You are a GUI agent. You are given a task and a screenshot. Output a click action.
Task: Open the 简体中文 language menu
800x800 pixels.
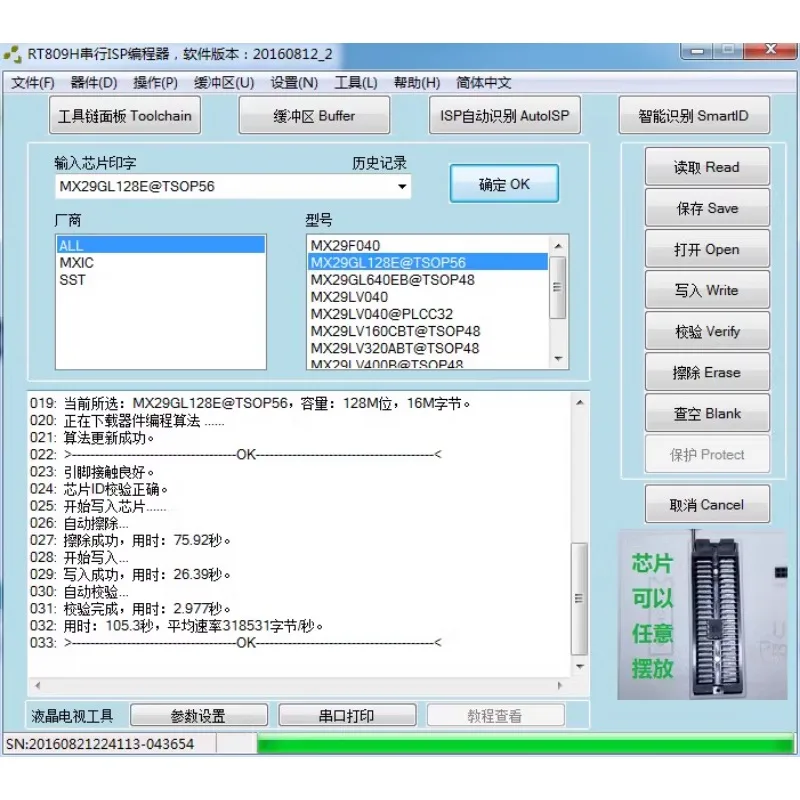click(484, 83)
